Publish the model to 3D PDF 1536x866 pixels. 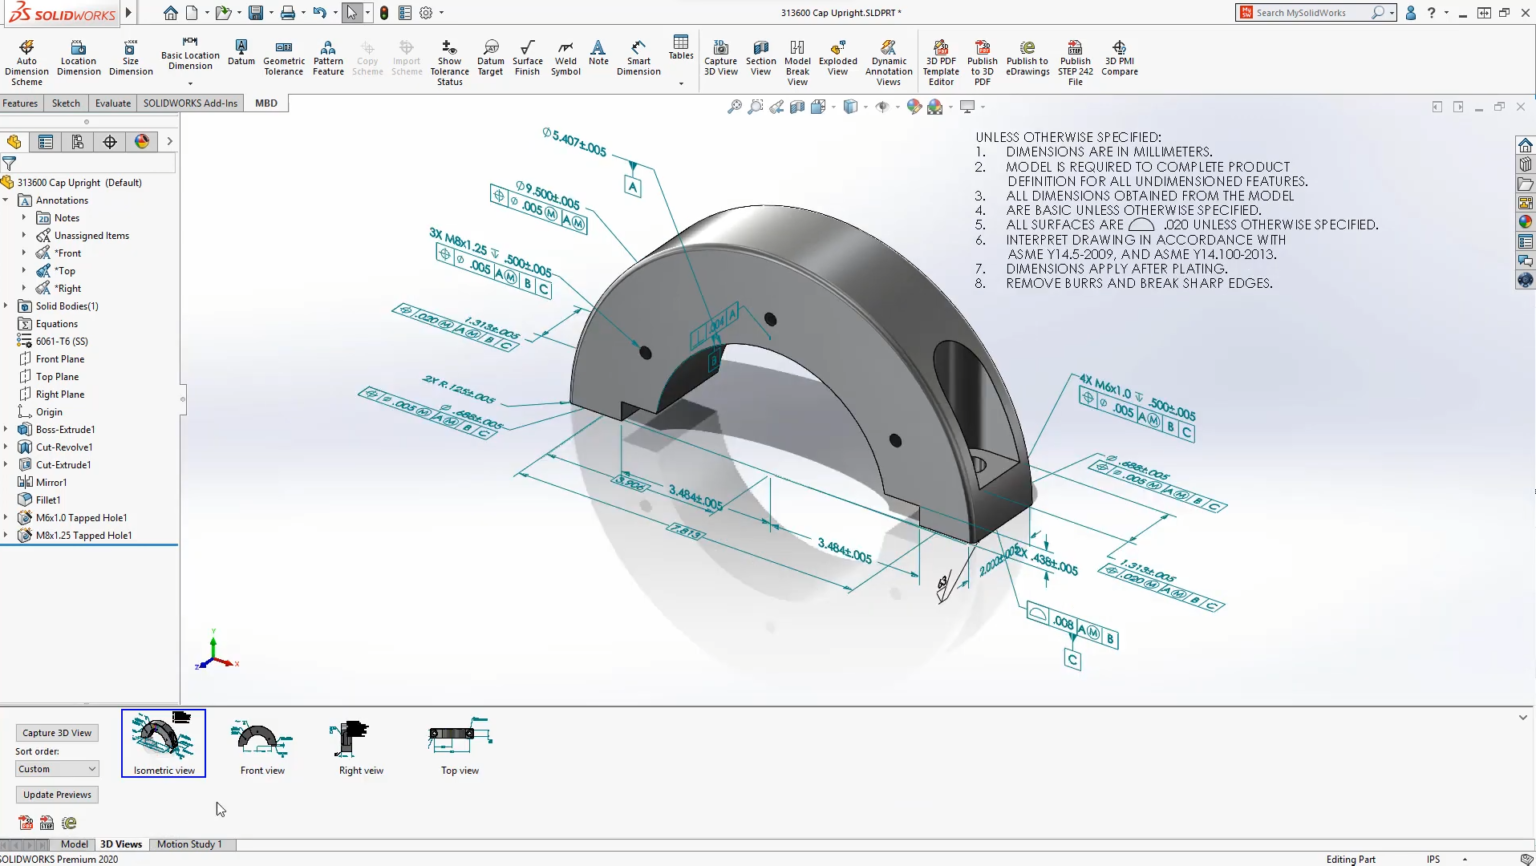(982, 58)
